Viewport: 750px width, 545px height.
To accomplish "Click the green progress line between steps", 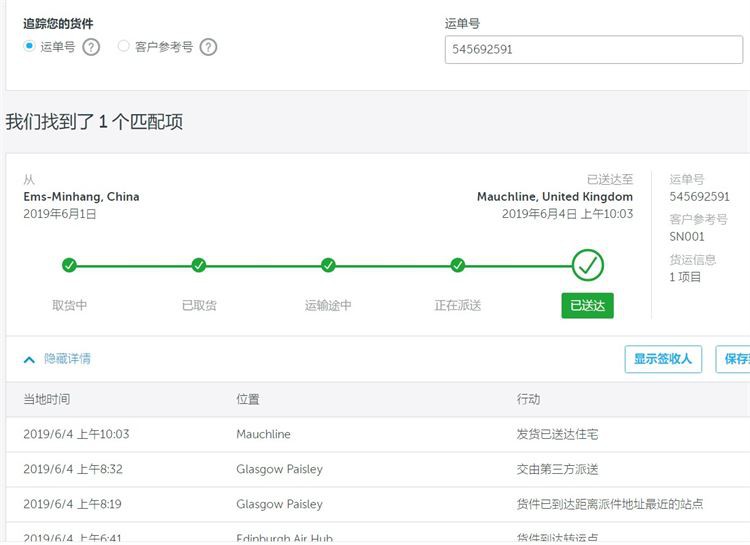I will click(263, 265).
